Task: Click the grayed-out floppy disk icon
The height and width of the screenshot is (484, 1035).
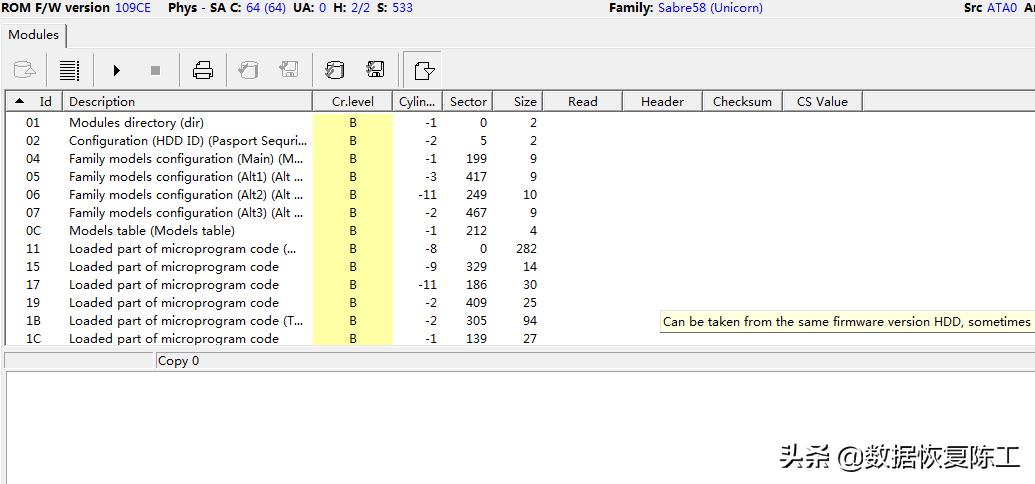Action: click(289, 70)
